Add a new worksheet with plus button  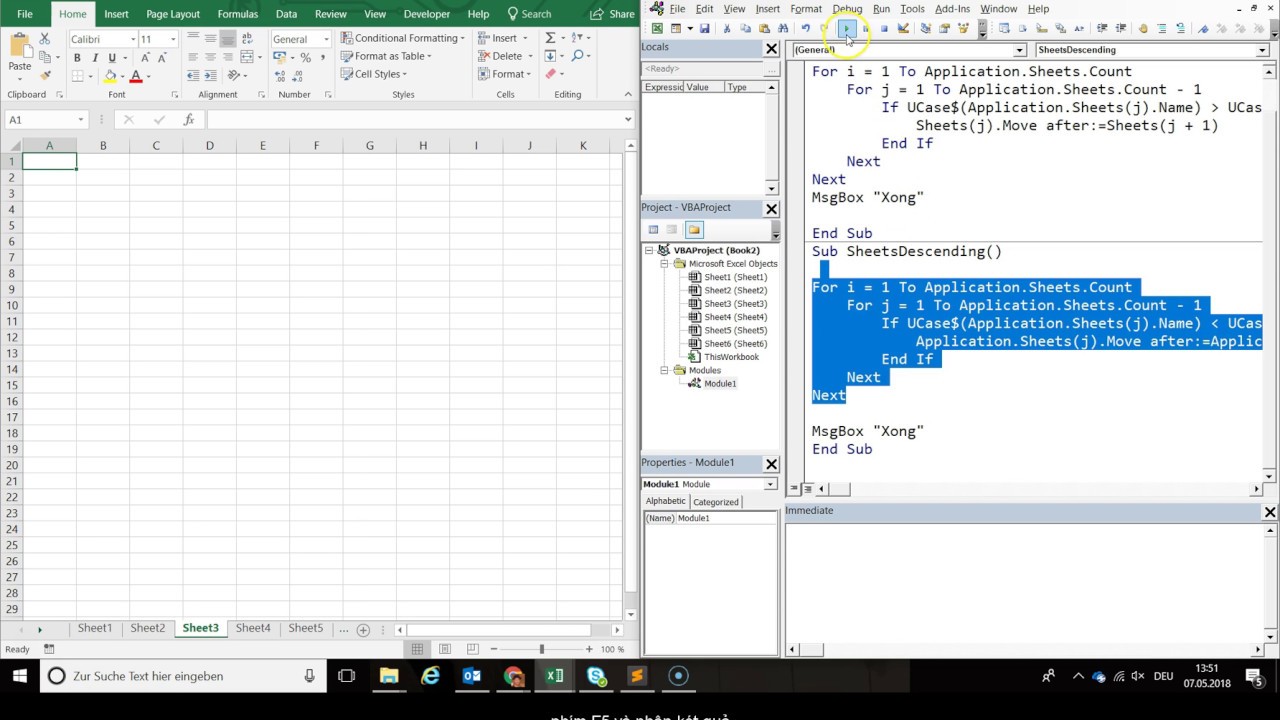[x=363, y=629]
